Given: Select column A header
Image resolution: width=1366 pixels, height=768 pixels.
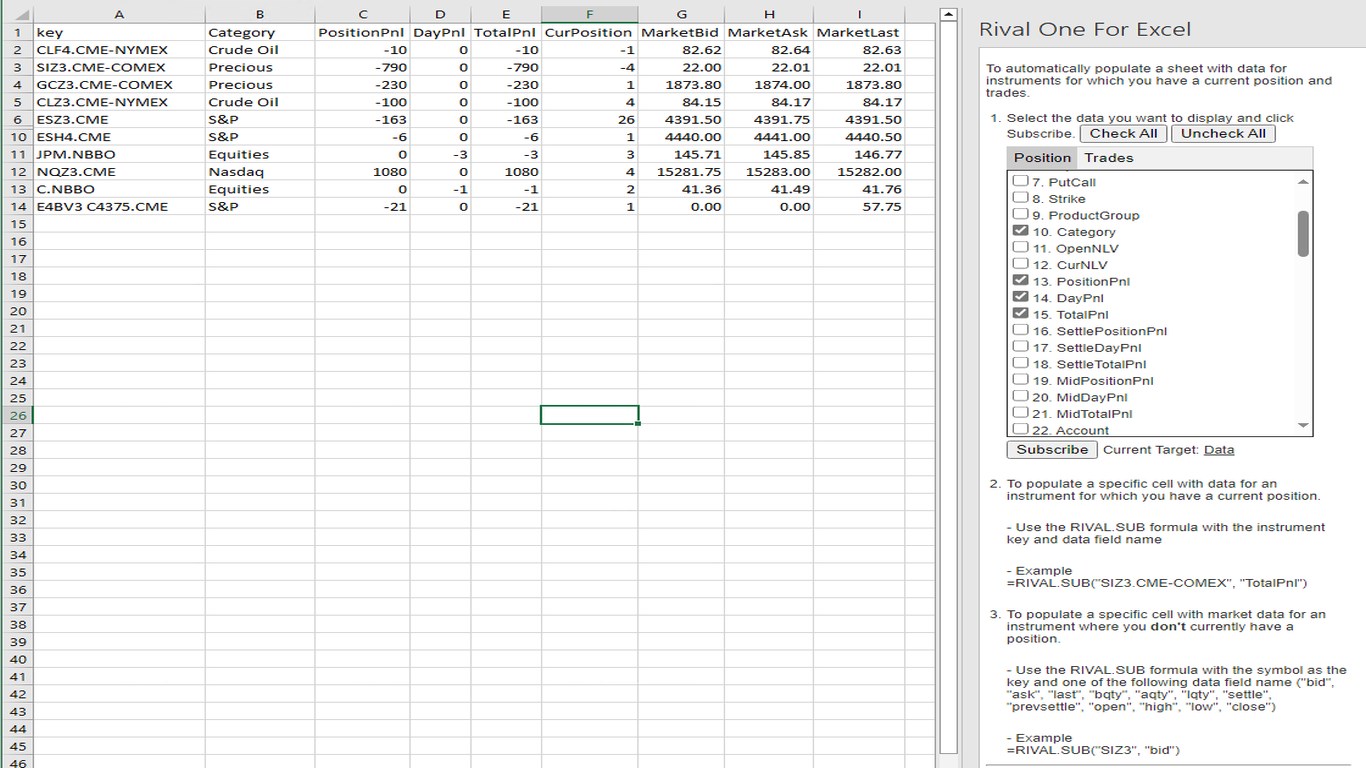Looking at the screenshot, I should pyautogui.click(x=119, y=15).
